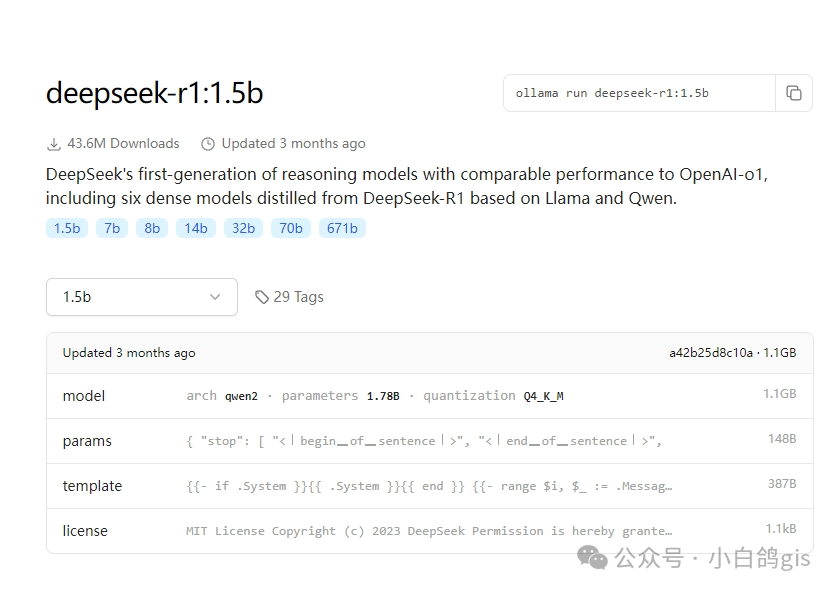Select the 32b size badge

pyautogui.click(x=243, y=228)
